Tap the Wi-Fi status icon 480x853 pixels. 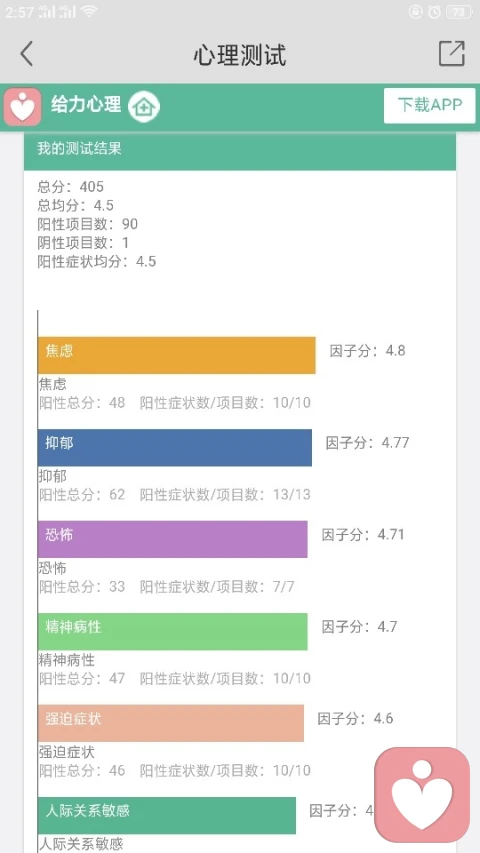pyautogui.click(x=88, y=11)
